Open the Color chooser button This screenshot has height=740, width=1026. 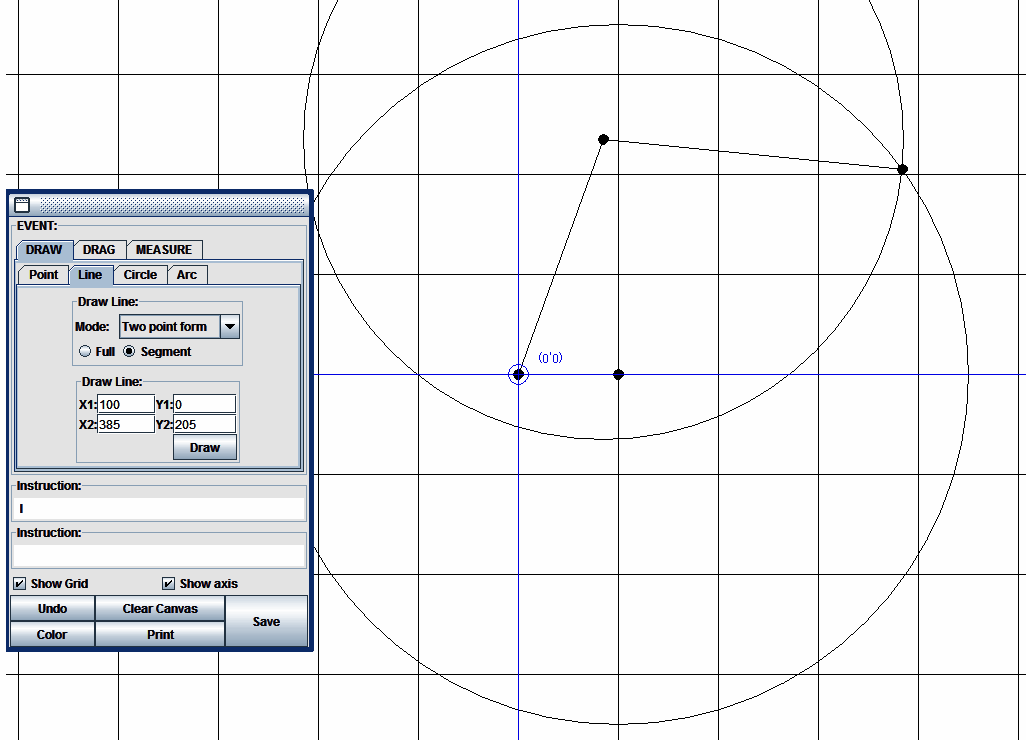click(52, 634)
